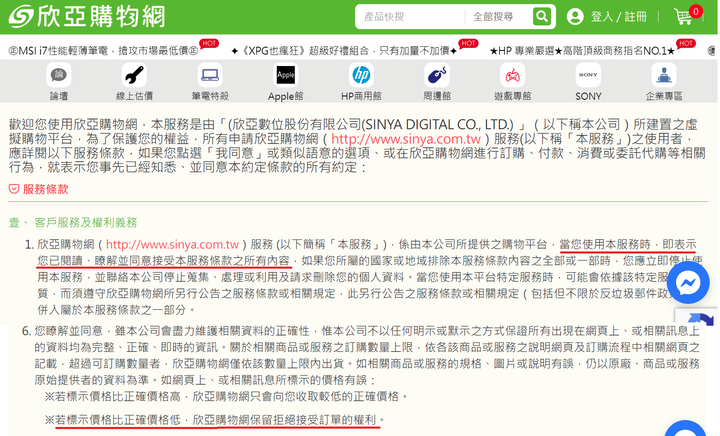Screen dimensions: 720x436
Task: Open the shopping cart icon
Action: click(x=683, y=17)
